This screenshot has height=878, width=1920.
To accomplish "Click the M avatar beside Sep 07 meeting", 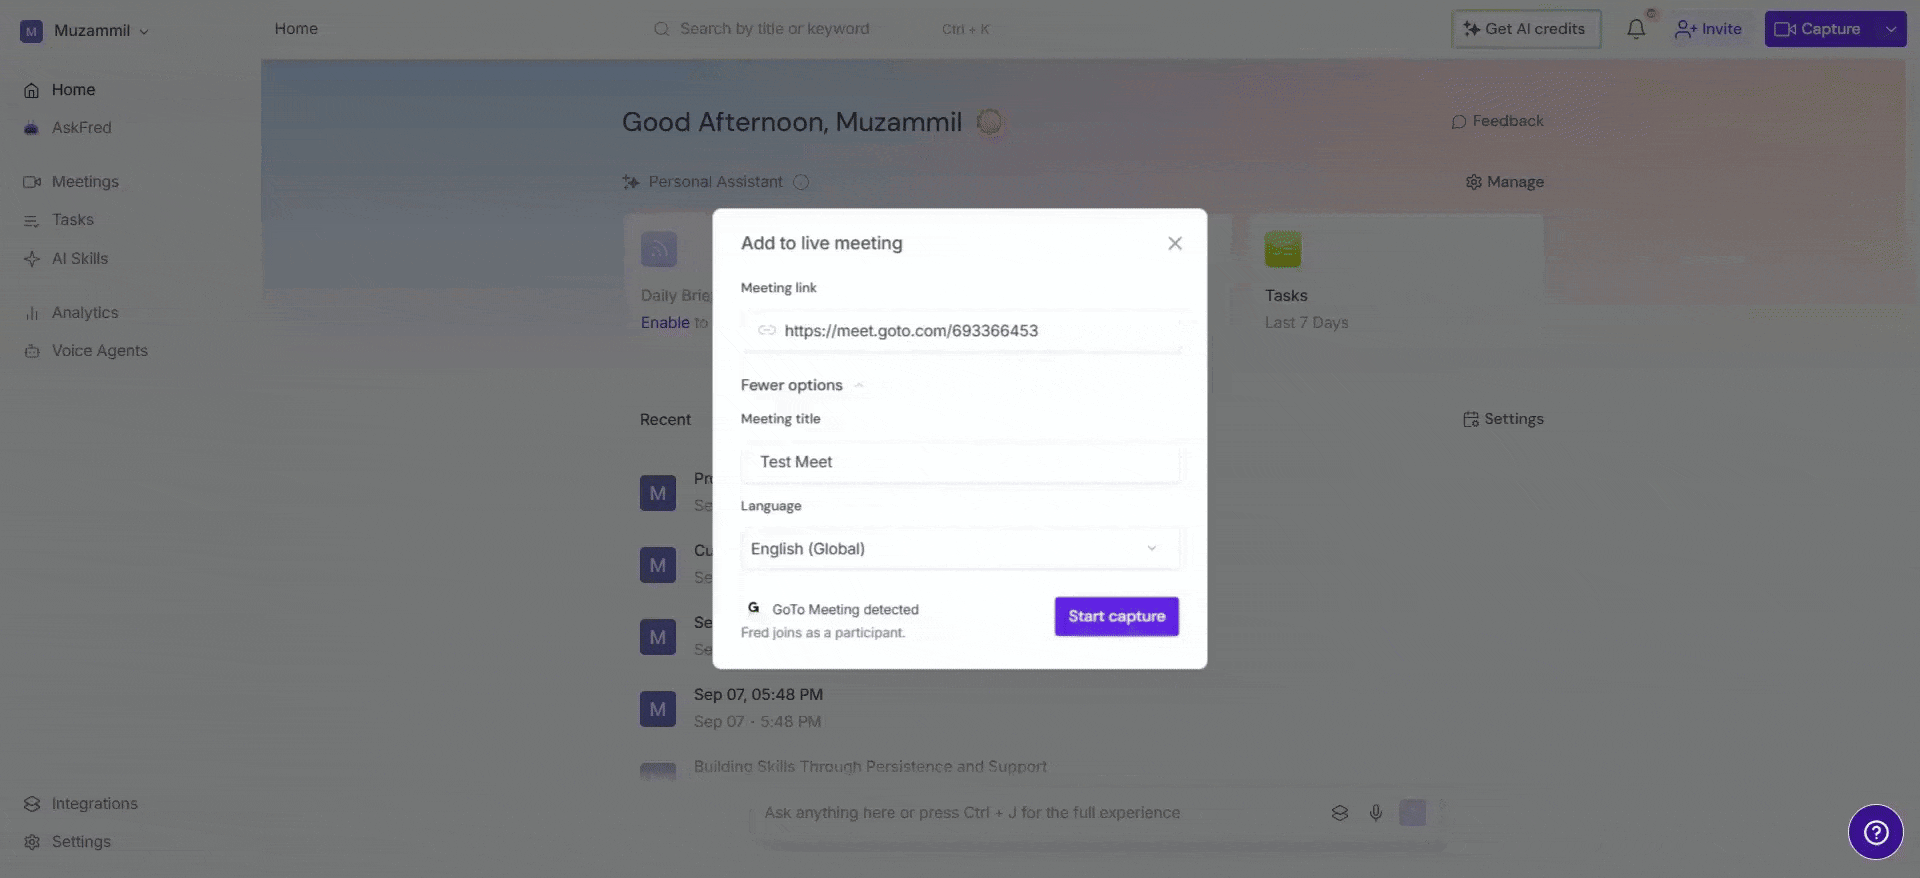I will click(658, 709).
